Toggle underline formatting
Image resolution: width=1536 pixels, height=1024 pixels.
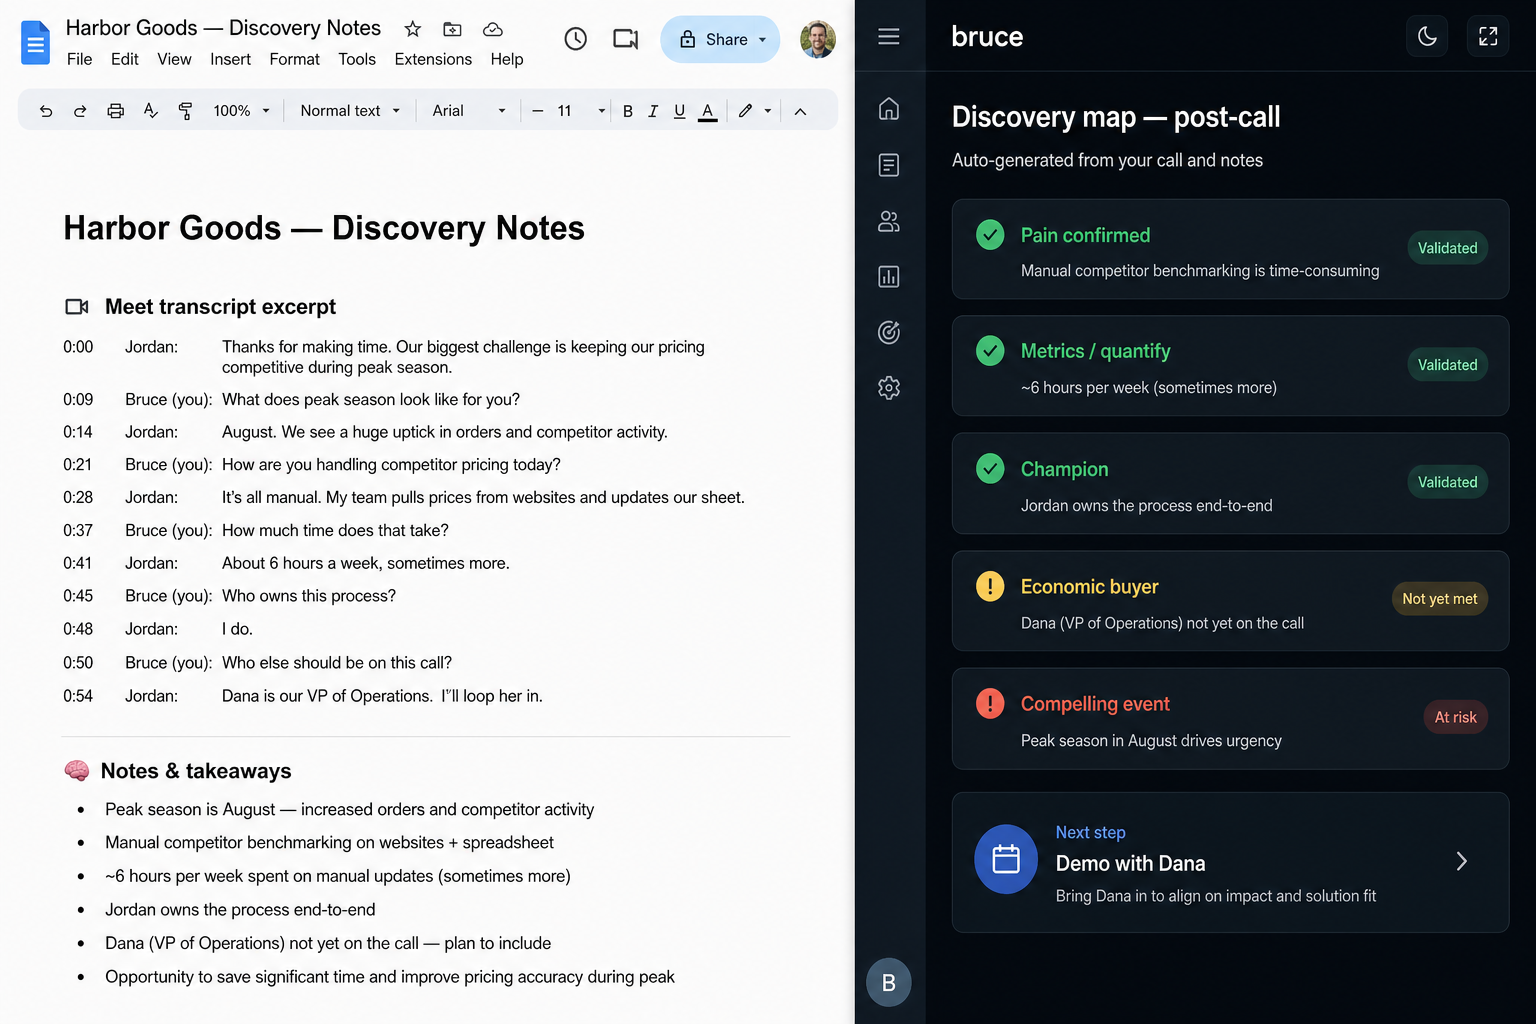pos(680,111)
